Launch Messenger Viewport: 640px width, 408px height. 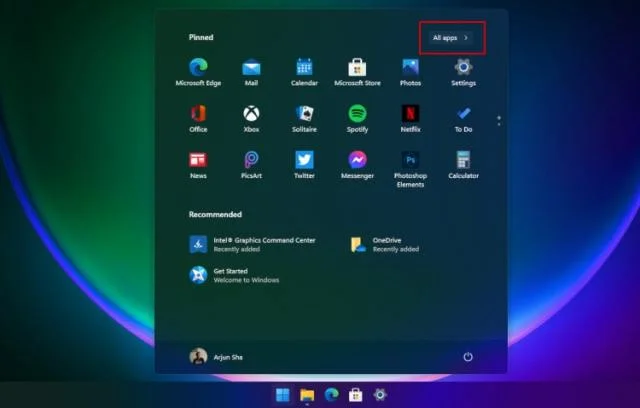pyautogui.click(x=357, y=165)
